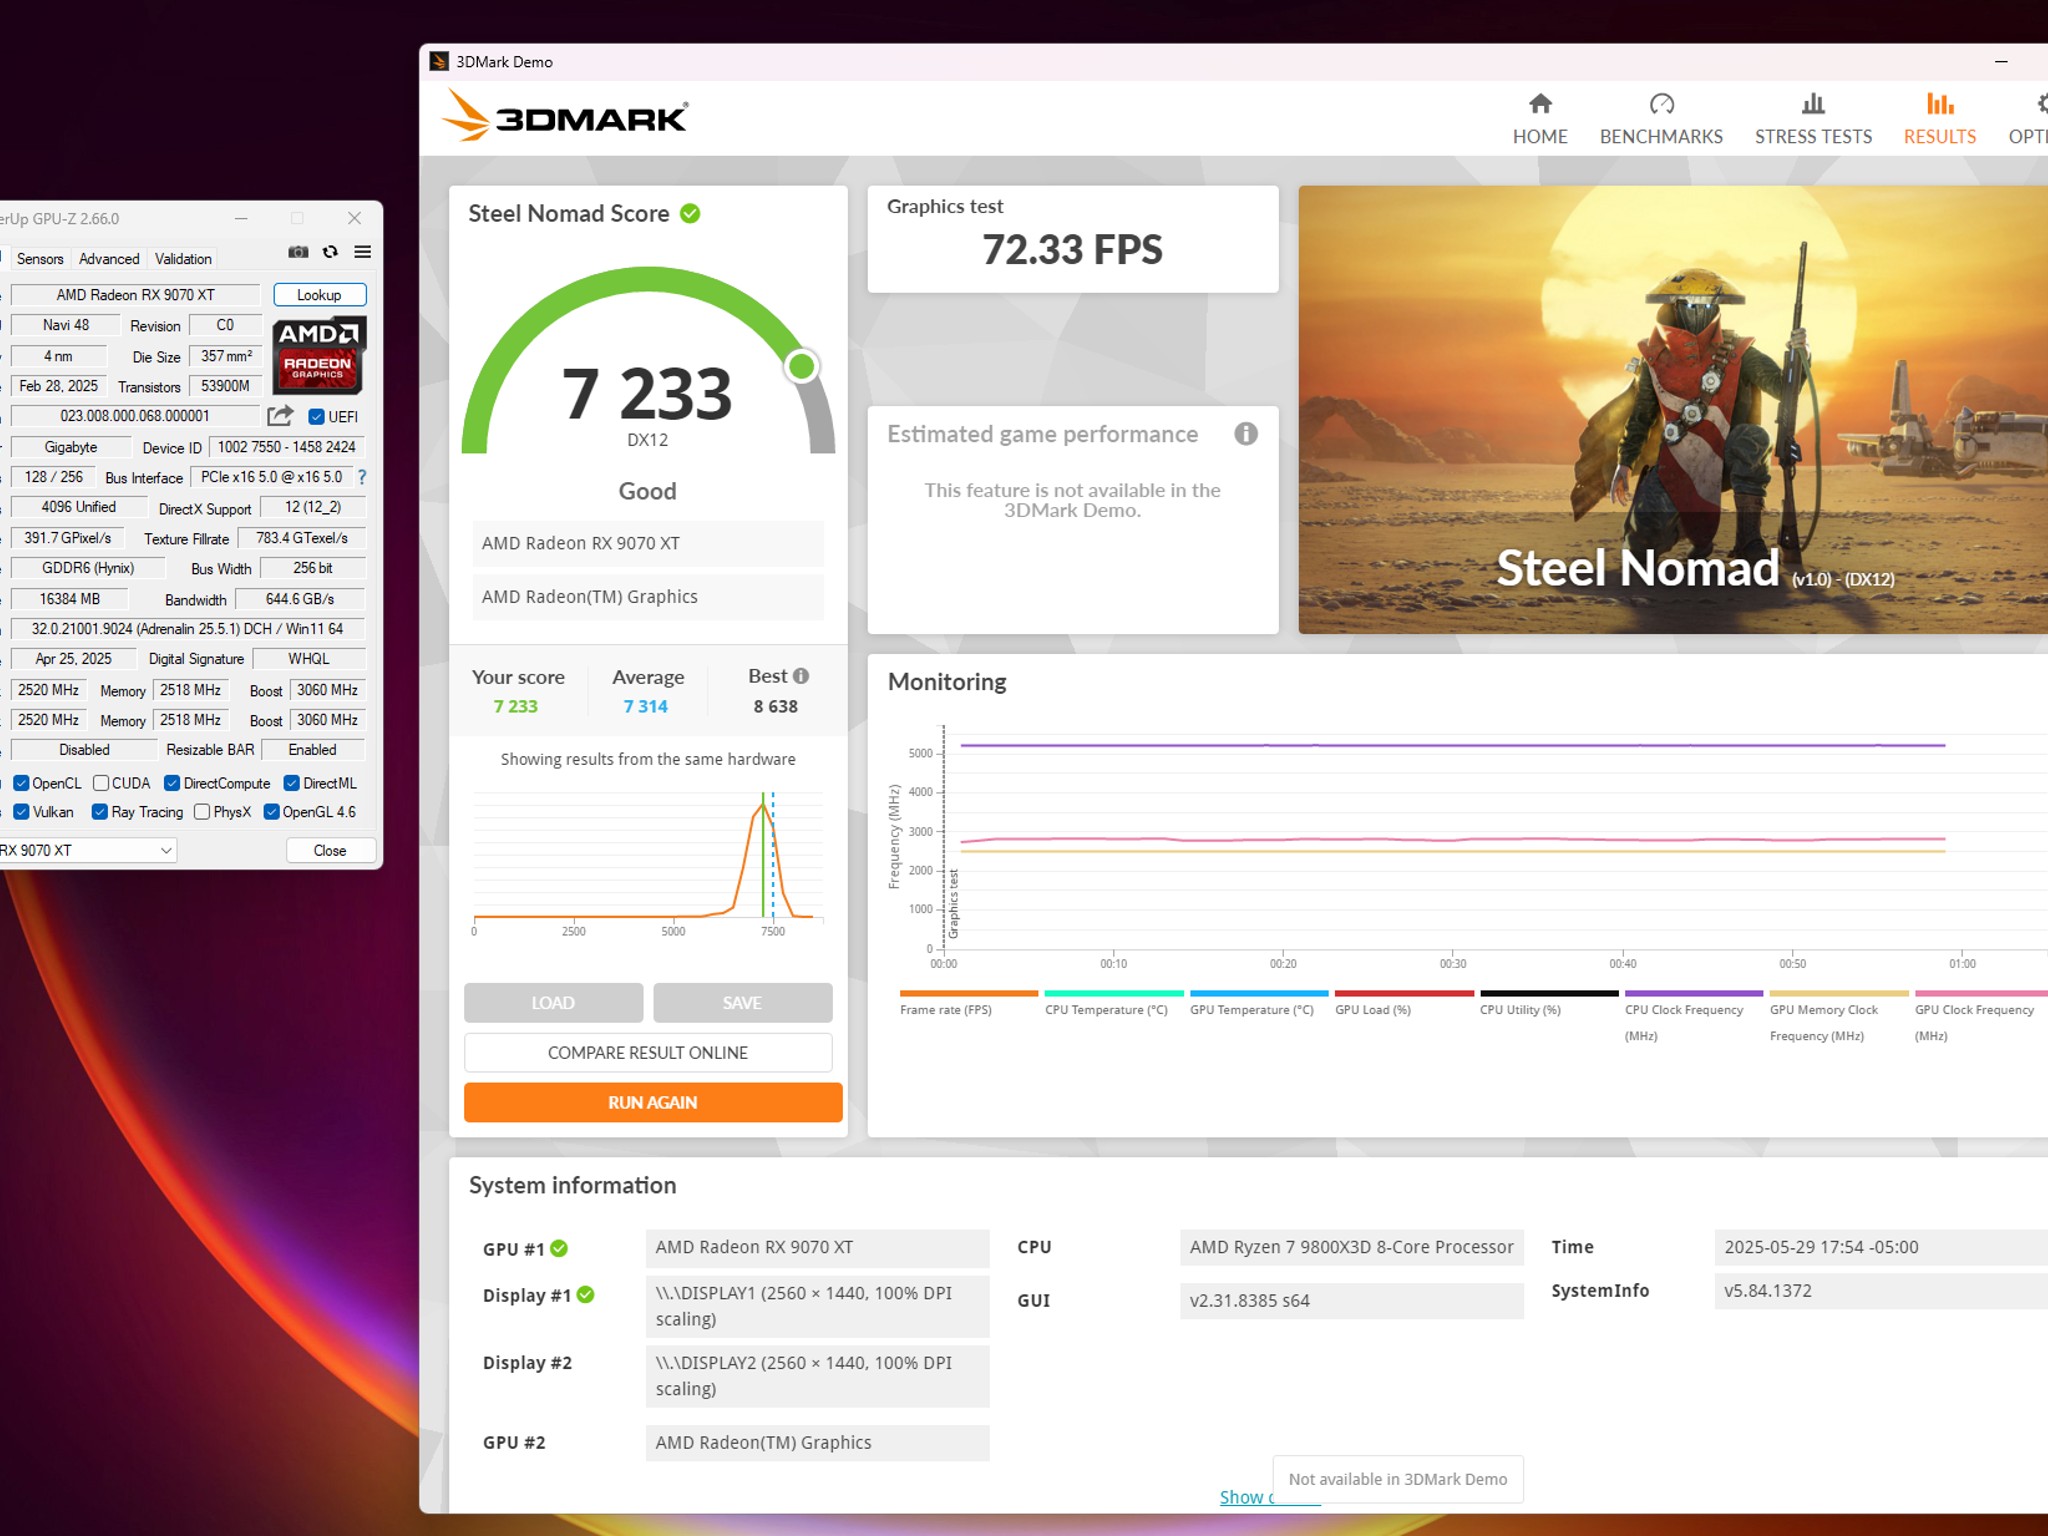Click the GPU #2 AMD Radeon(TM) Graphics entry
The width and height of the screenshot is (2048, 1536).
pos(817,1442)
